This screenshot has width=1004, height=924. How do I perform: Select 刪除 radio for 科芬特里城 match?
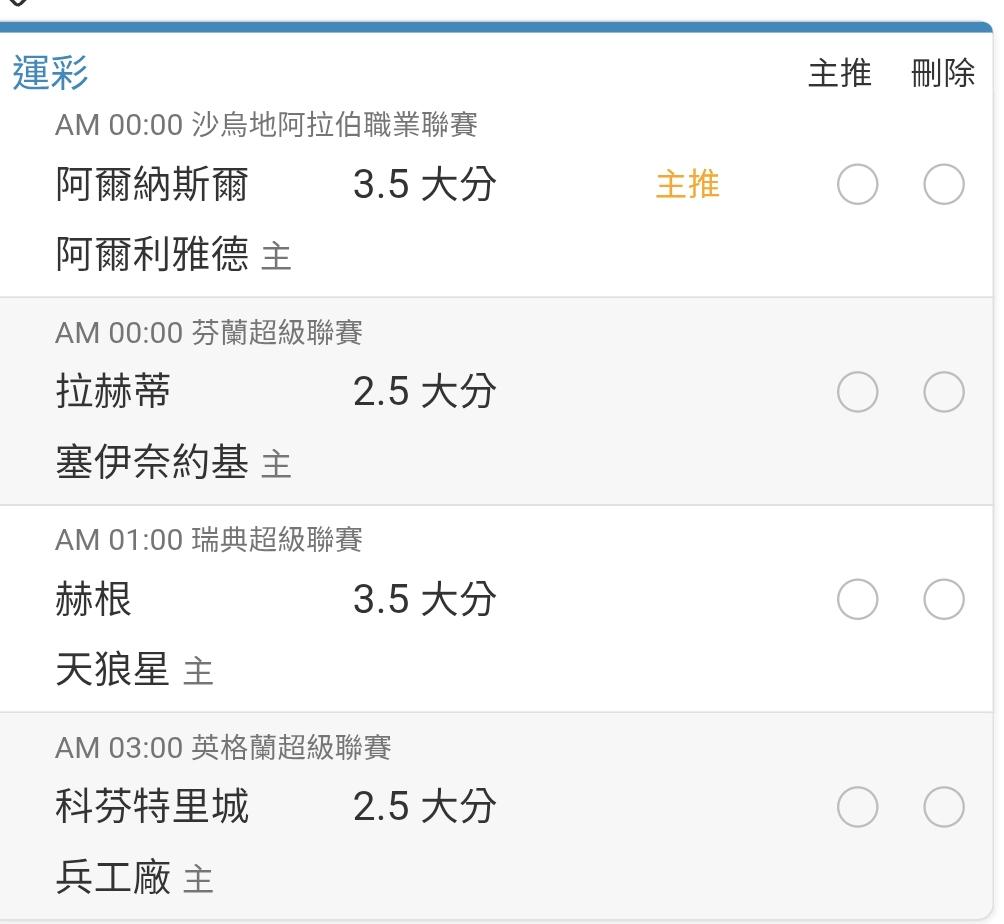point(944,807)
